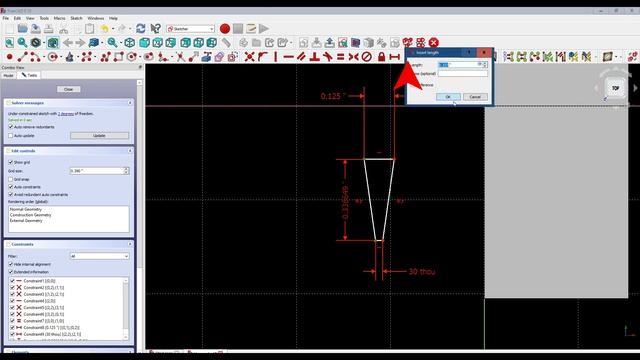Select the create point tool
The width and height of the screenshot is (640, 360).
click(x=9, y=57)
